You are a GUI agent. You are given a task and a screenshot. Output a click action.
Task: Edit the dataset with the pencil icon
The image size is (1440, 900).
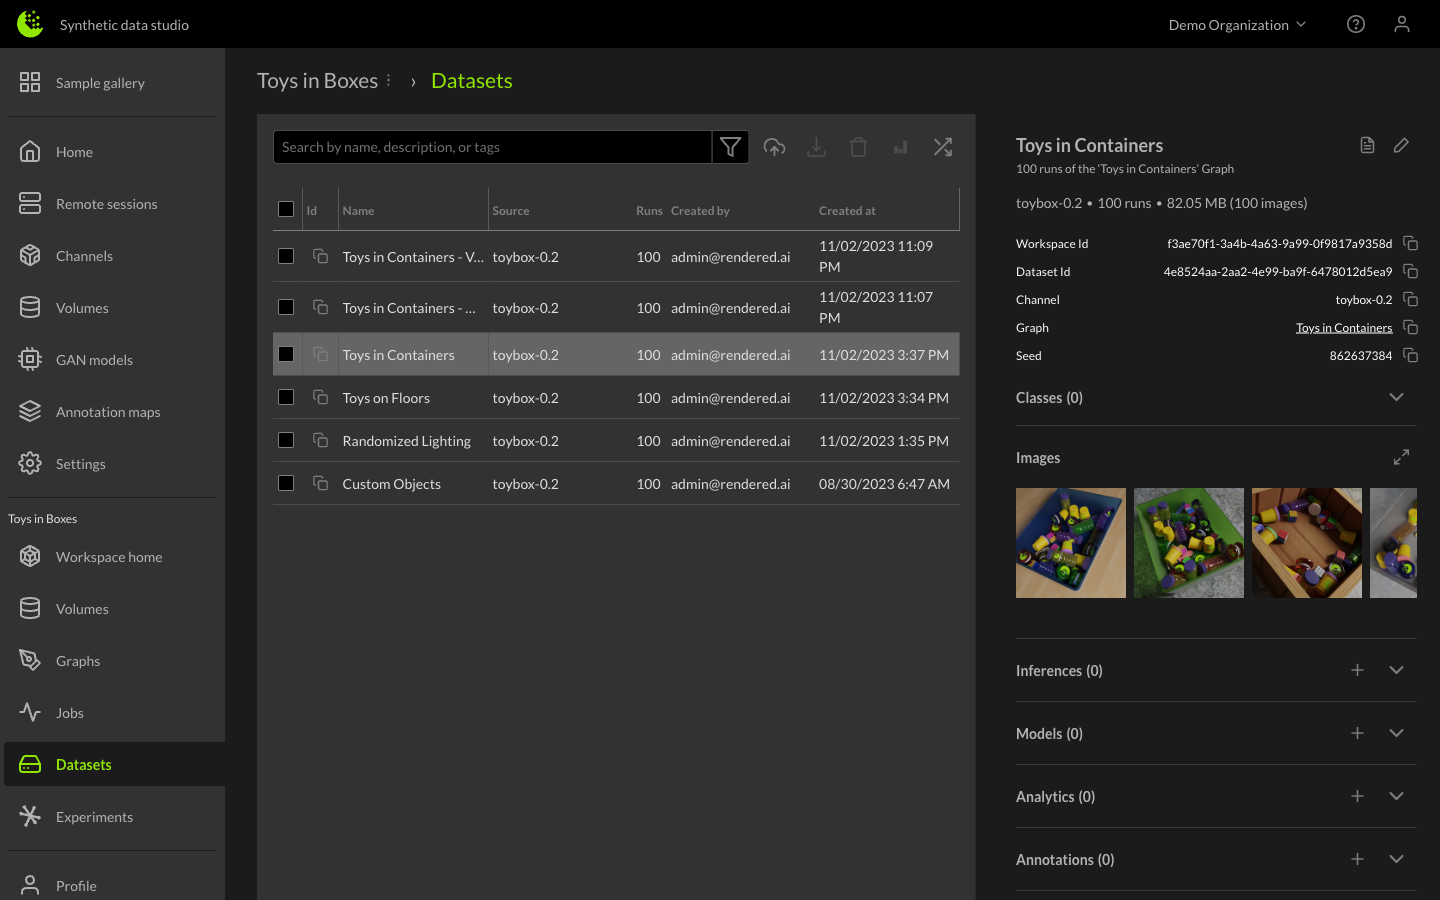coord(1400,145)
